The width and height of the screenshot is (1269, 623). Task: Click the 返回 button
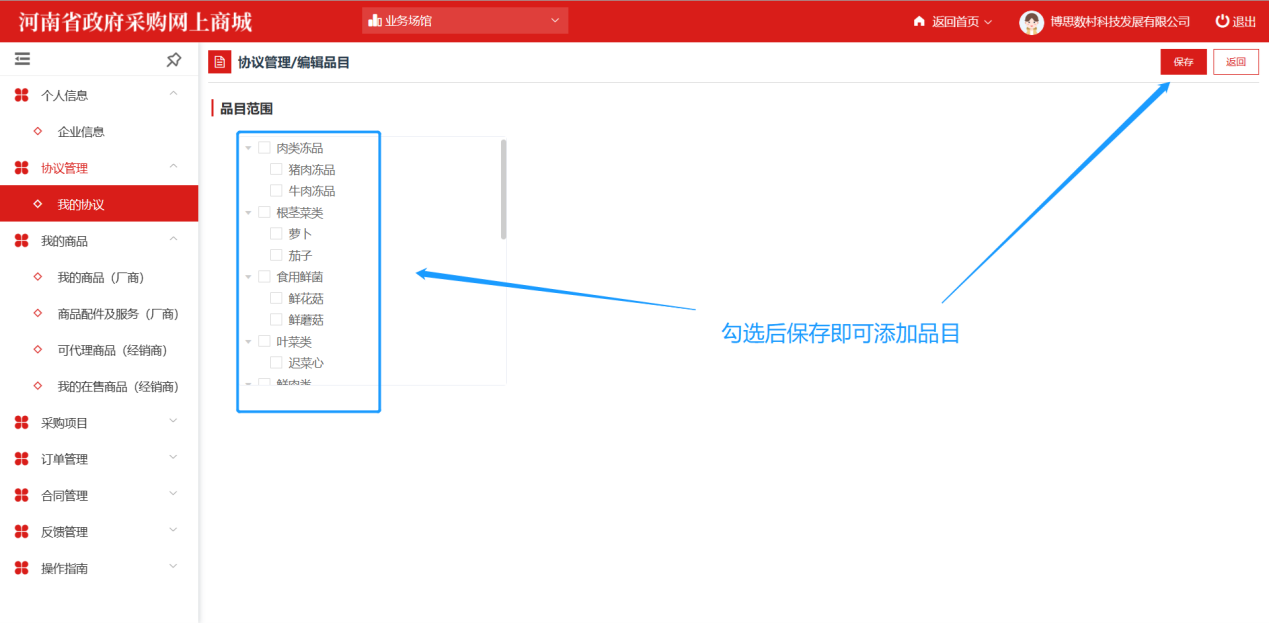[1236, 62]
